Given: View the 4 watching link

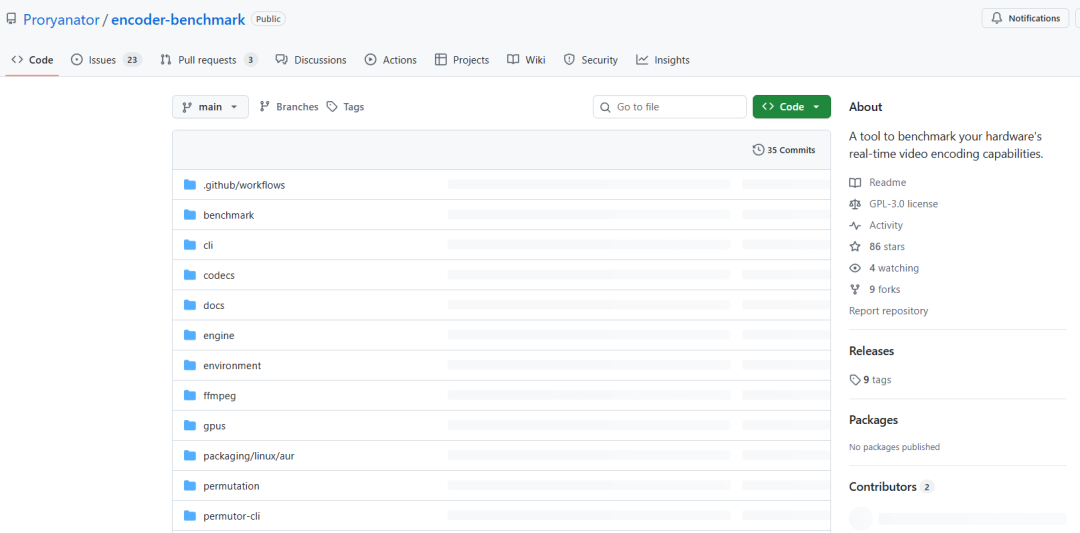Looking at the screenshot, I should click(884, 268).
